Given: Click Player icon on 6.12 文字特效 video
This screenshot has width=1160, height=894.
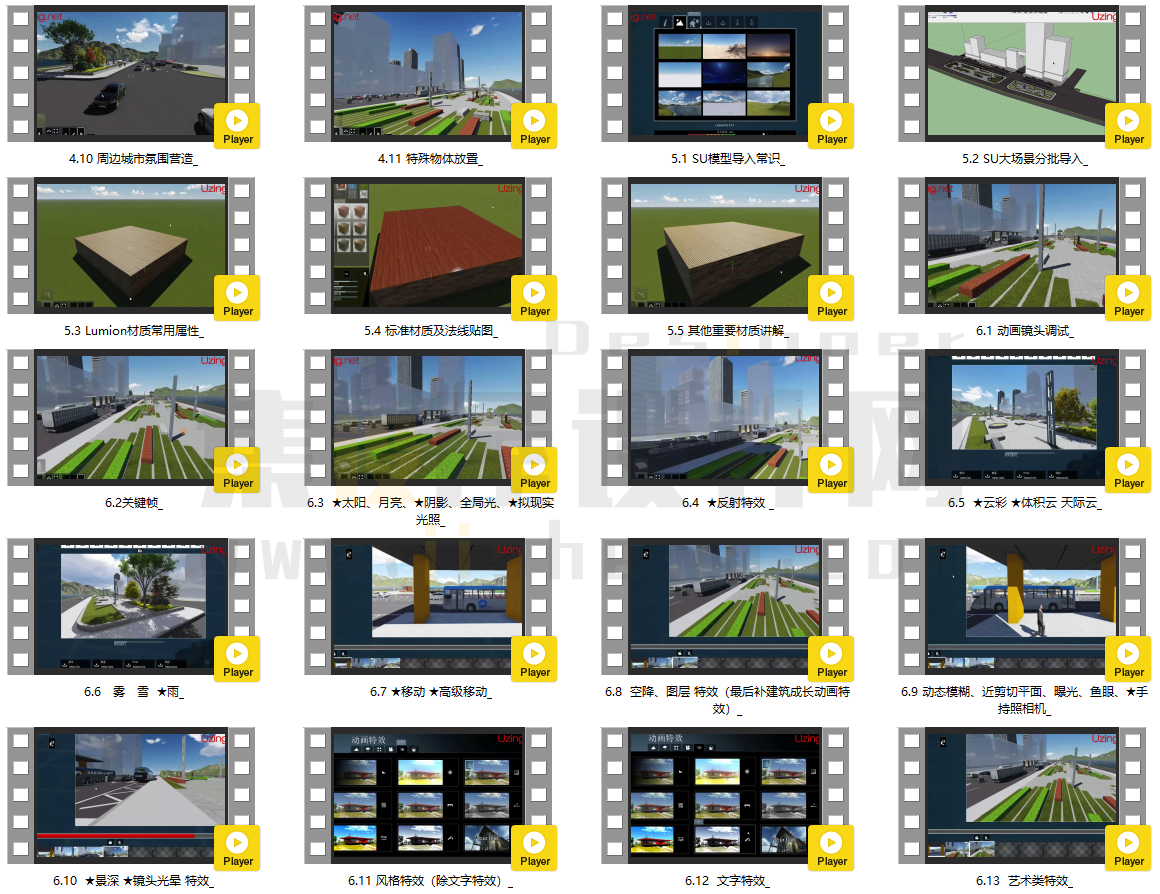Looking at the screenshot, I should (x=831, y=847).
